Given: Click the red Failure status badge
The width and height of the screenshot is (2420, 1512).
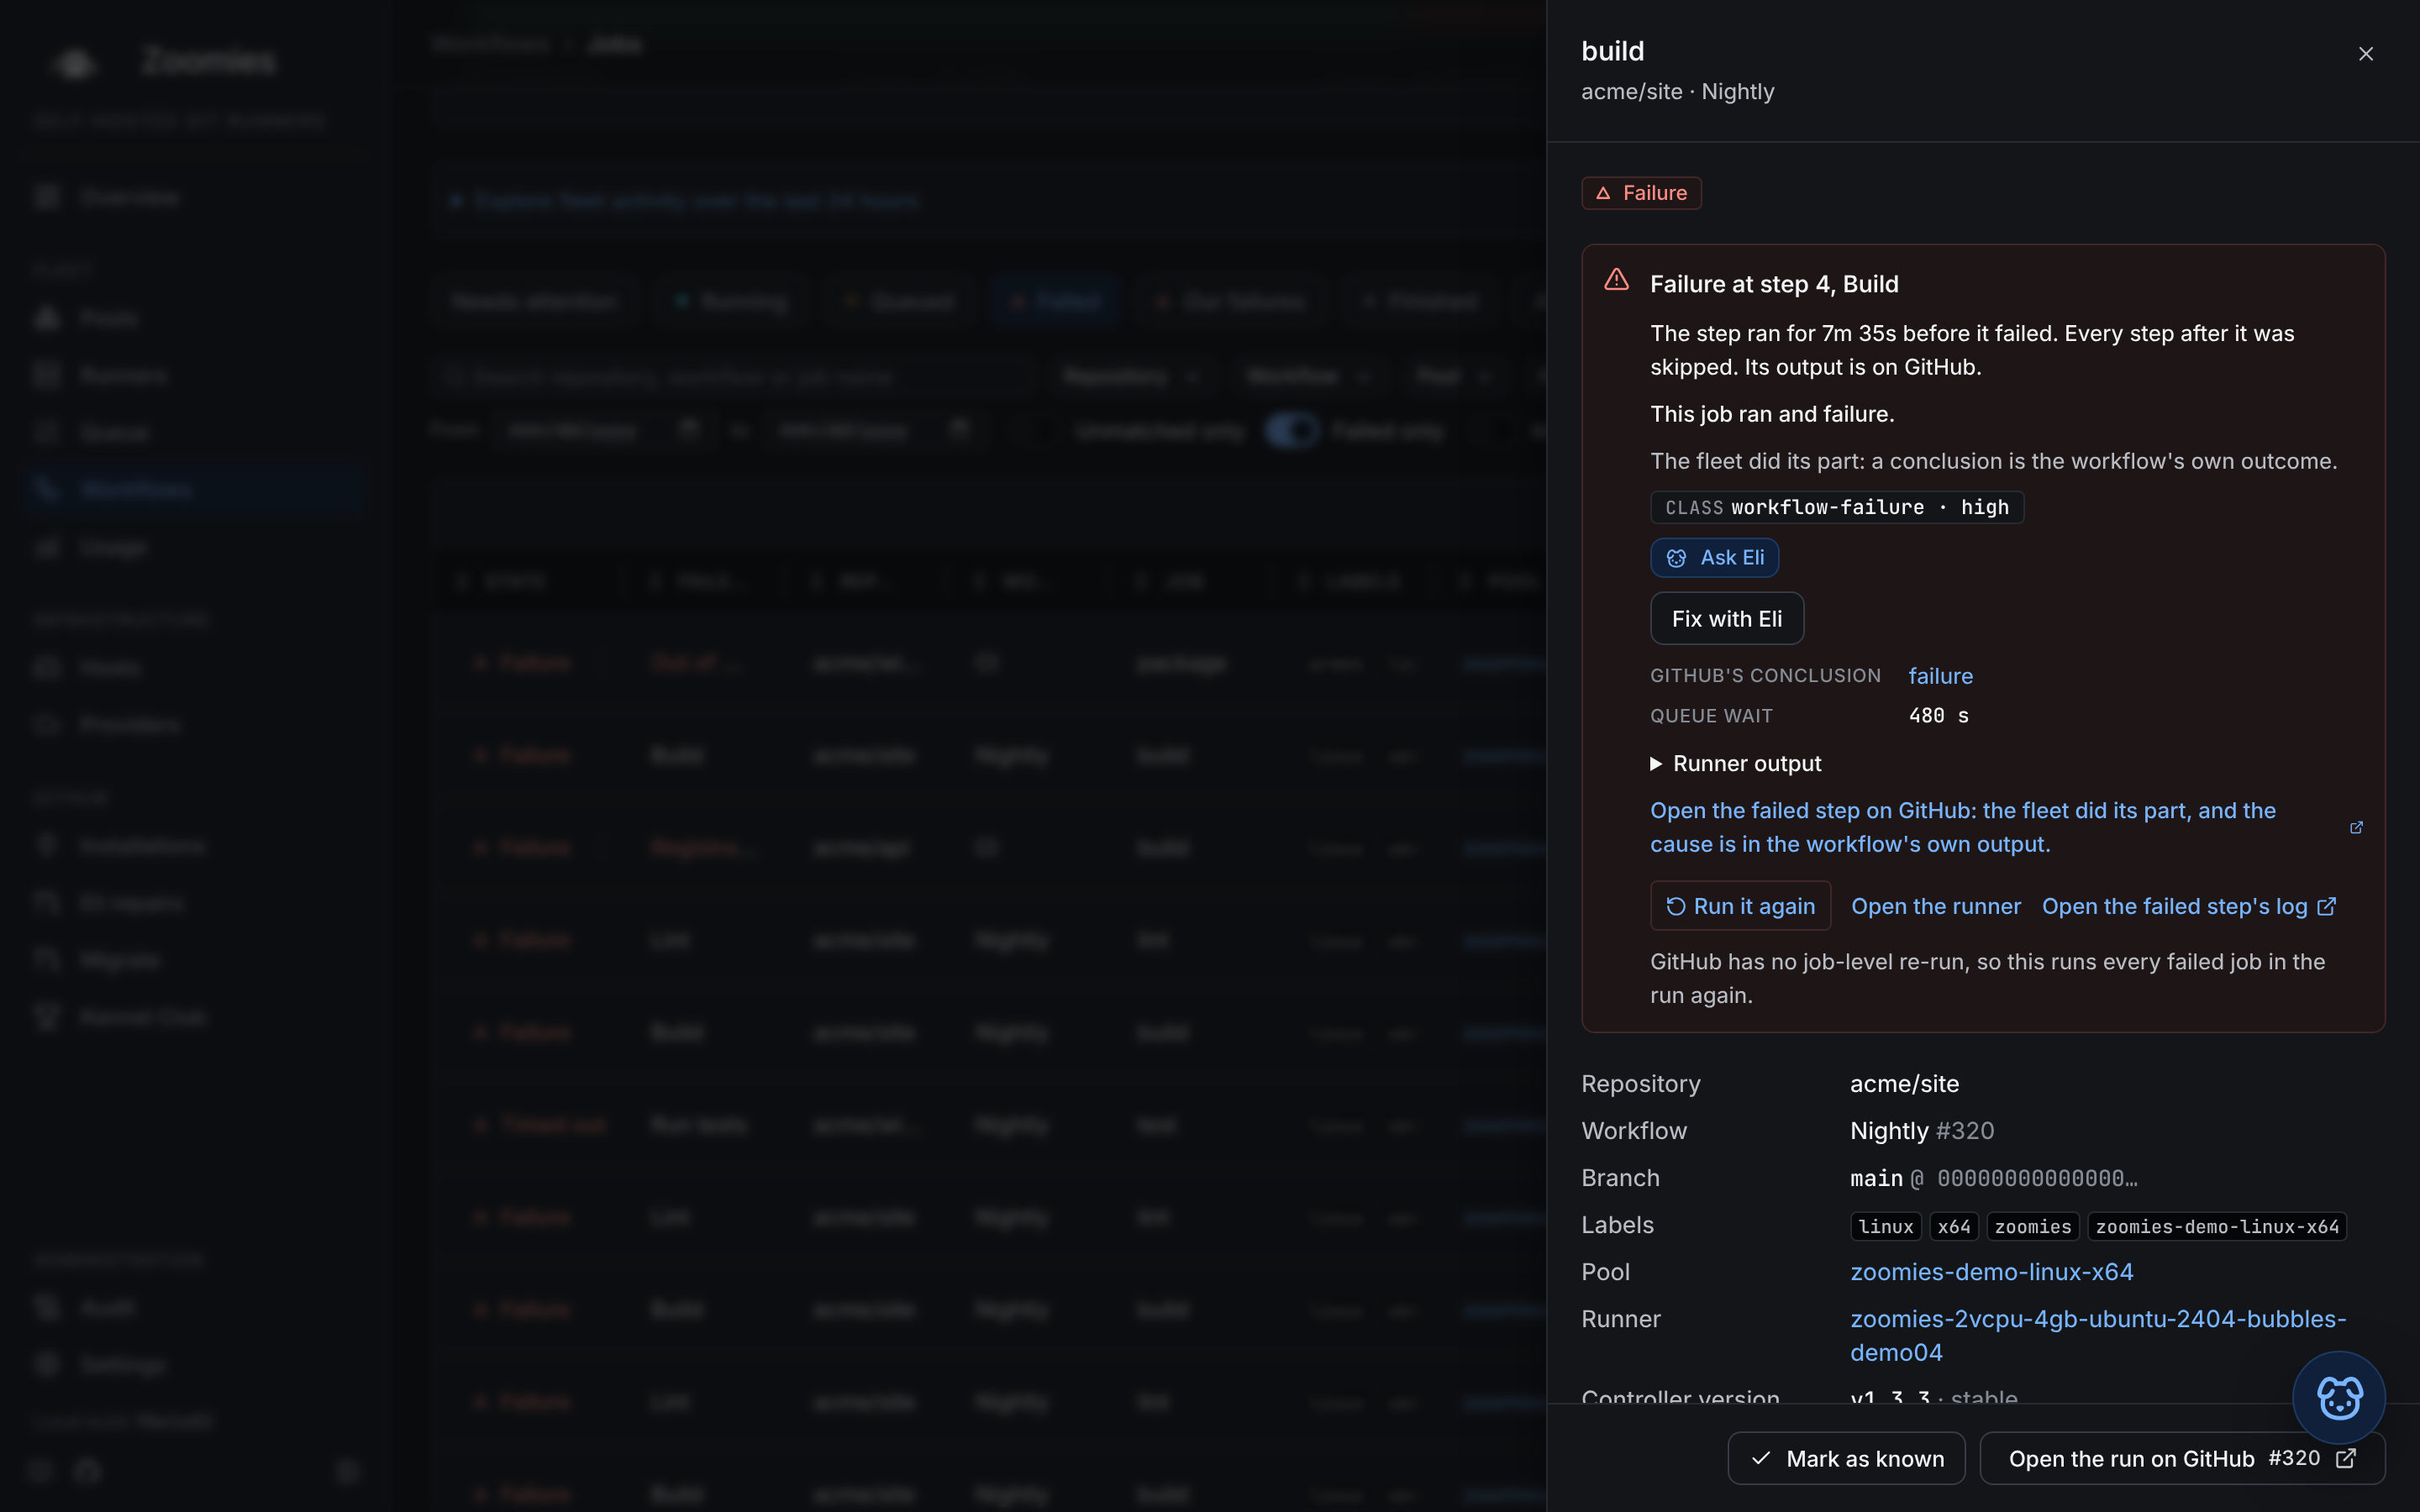Looking at the screenshot, I should (x=1641, y=193).
